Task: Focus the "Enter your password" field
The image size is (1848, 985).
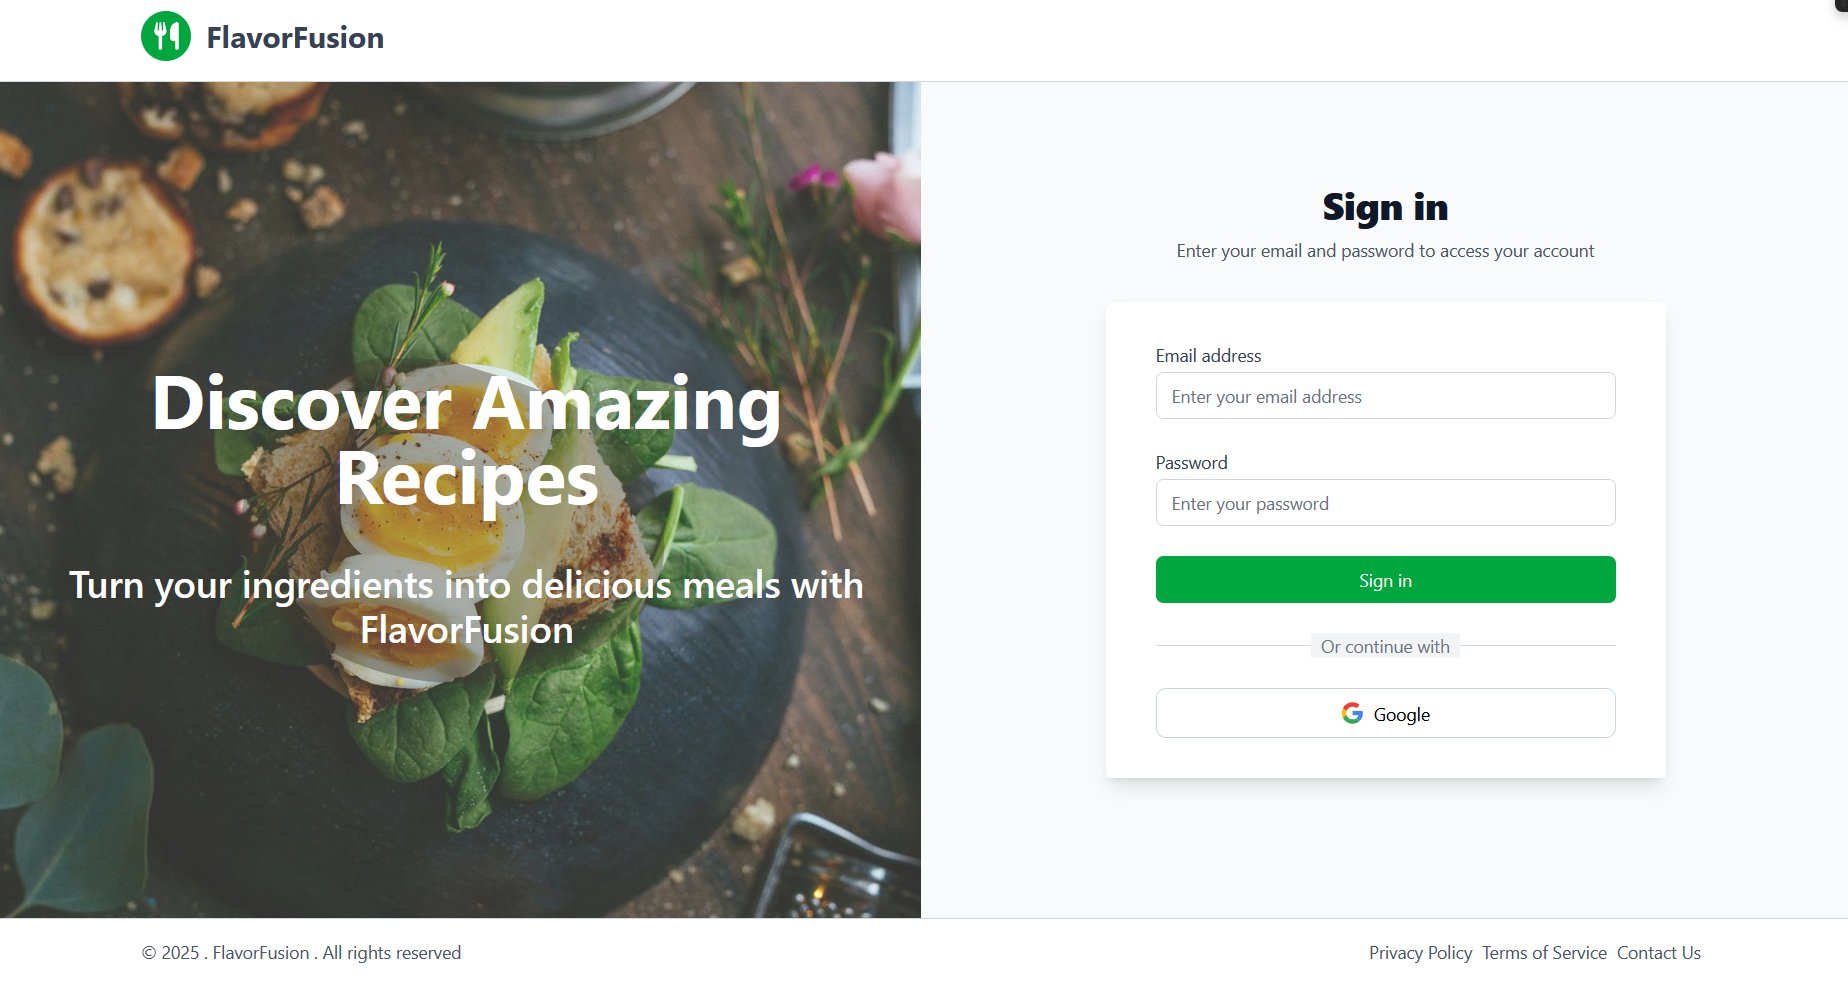Action: [x=1385, y=503]
